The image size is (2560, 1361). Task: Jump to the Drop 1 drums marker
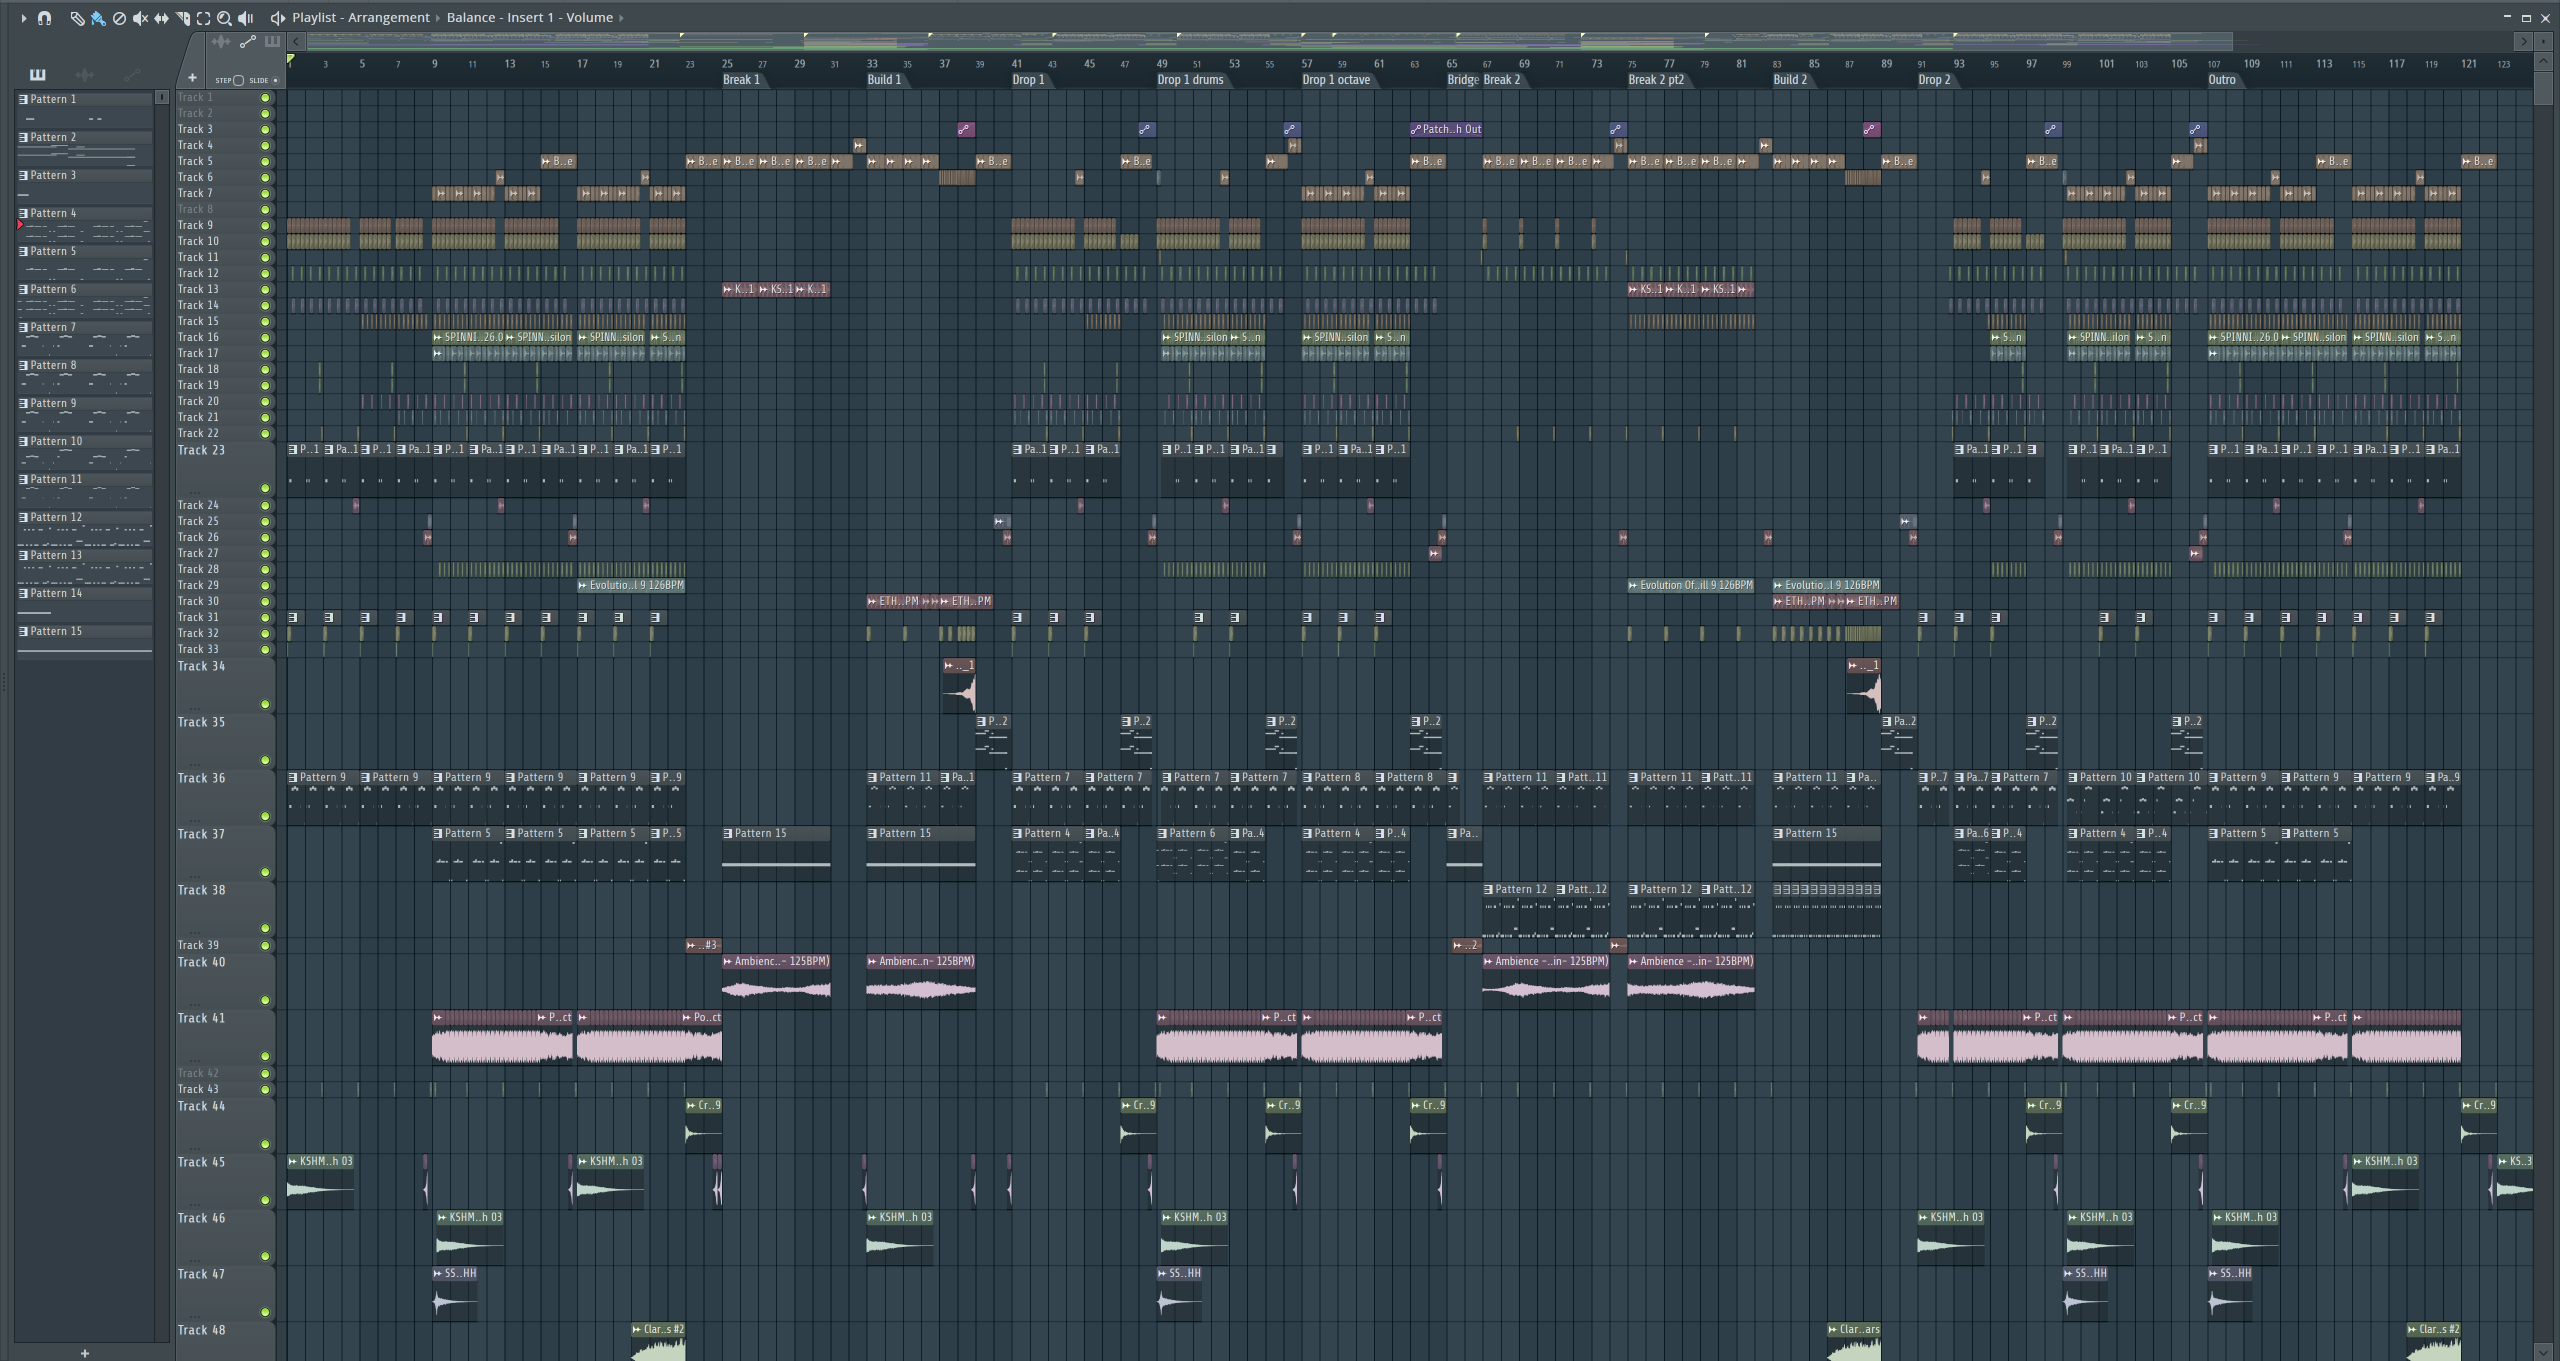pos(1190,80)
